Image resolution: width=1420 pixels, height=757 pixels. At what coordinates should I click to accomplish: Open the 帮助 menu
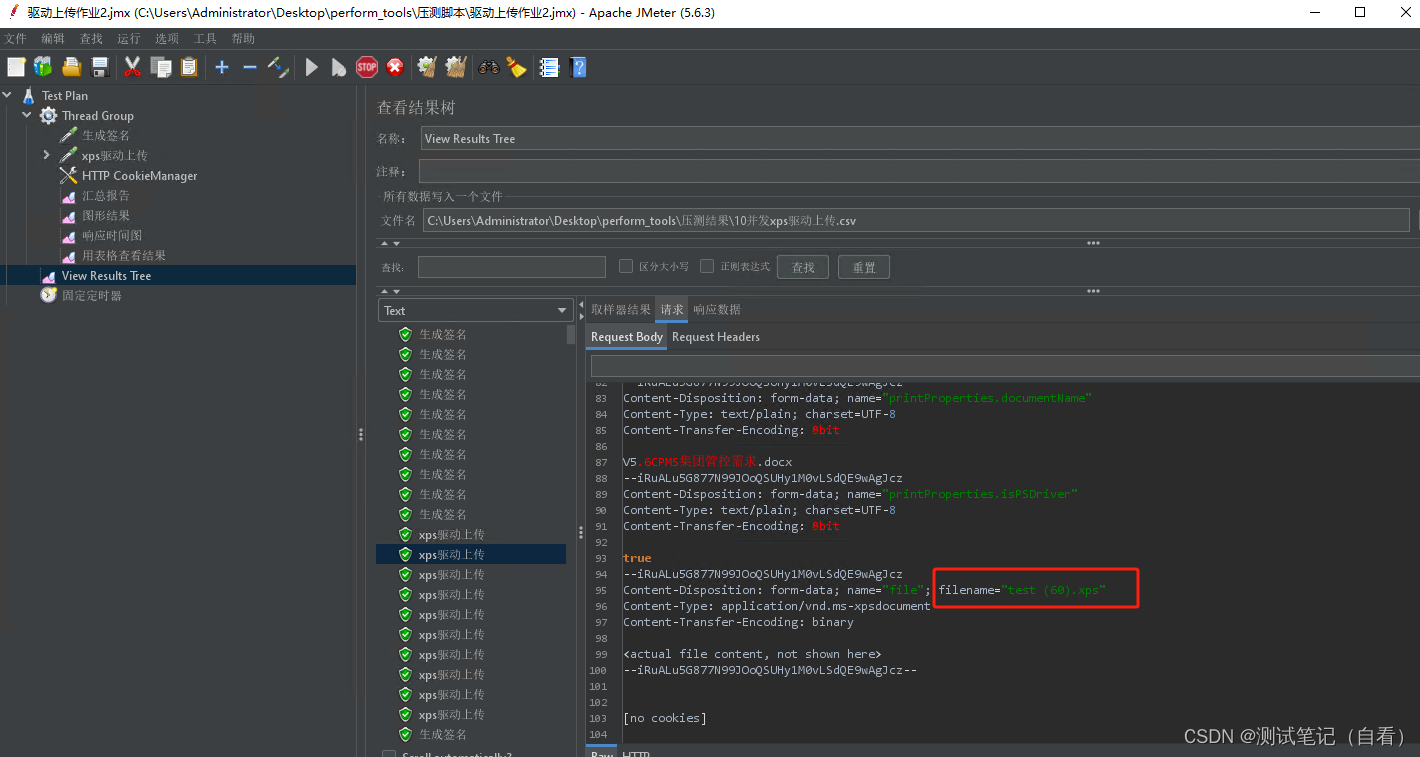(x=243, y=38)
